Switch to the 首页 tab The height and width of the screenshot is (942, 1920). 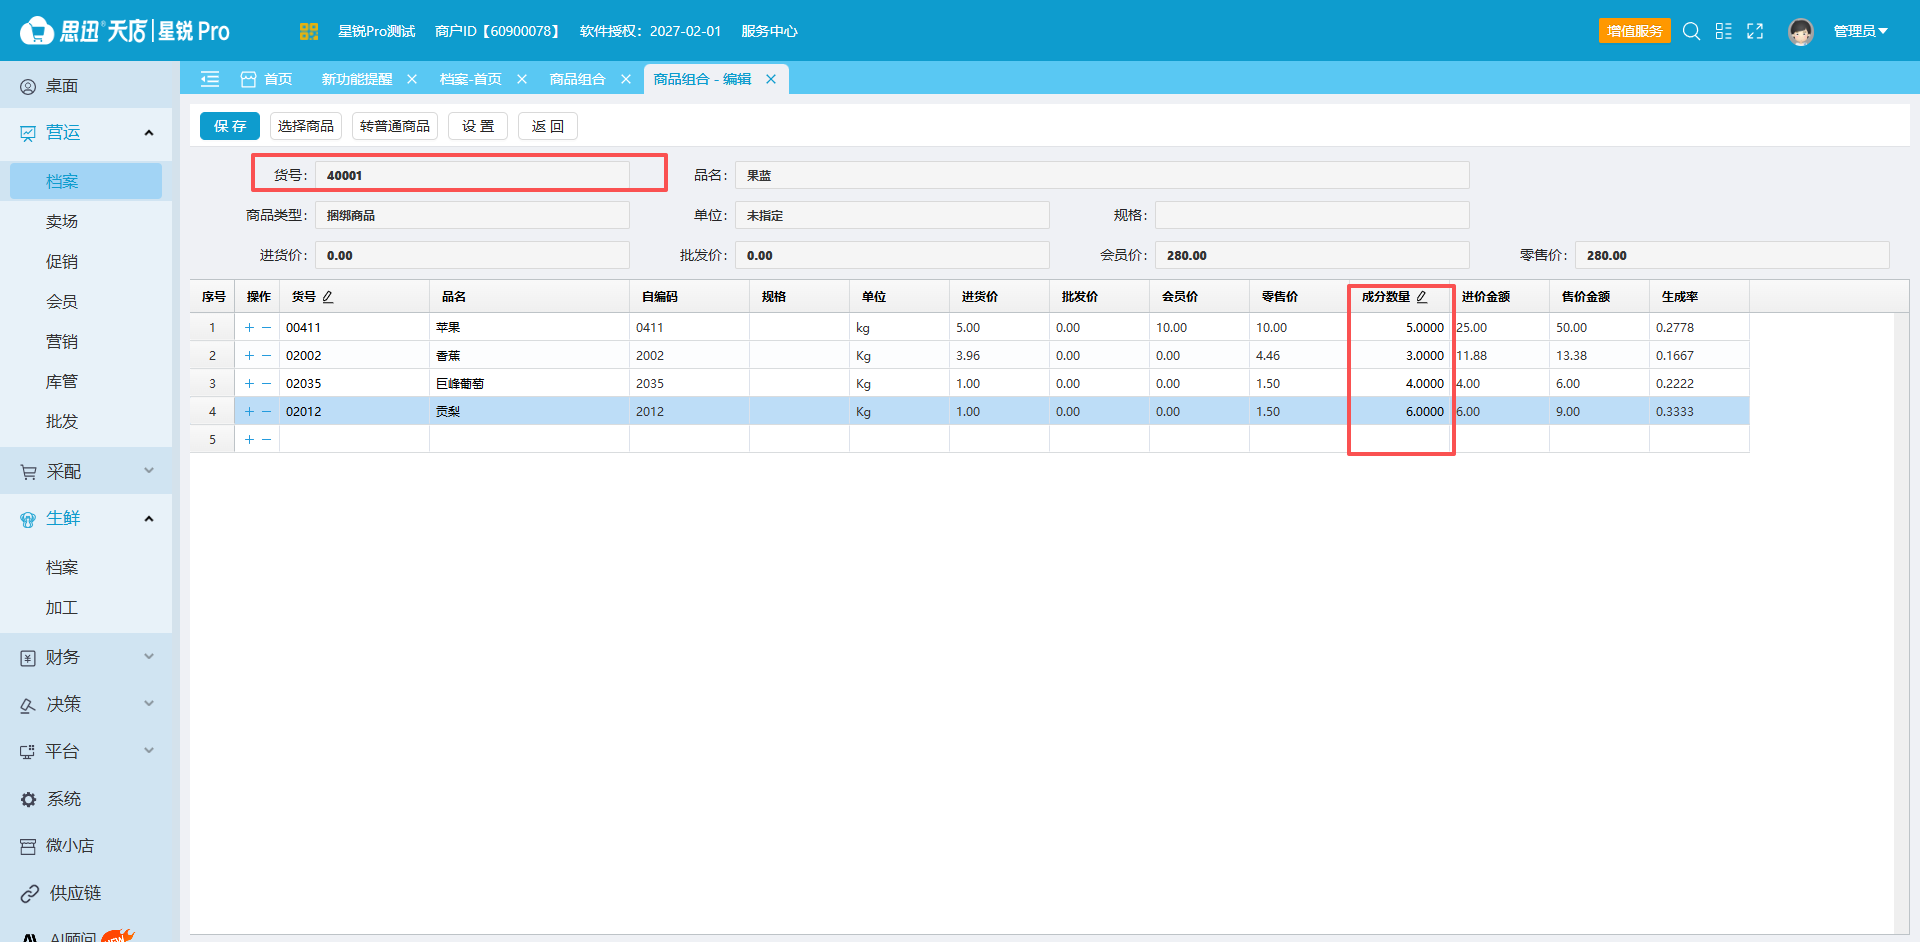click(x=267, y=79)
